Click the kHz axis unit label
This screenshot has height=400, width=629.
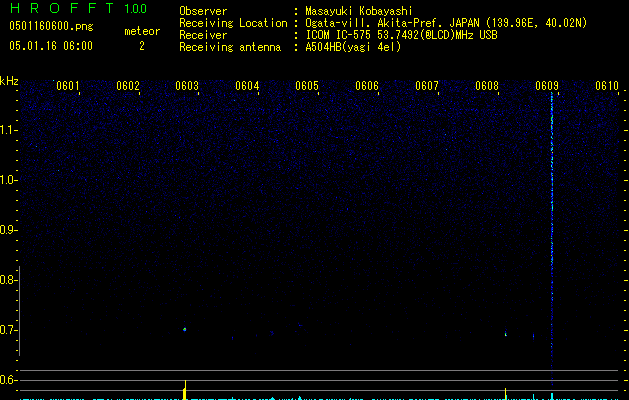tap(9, 81)
